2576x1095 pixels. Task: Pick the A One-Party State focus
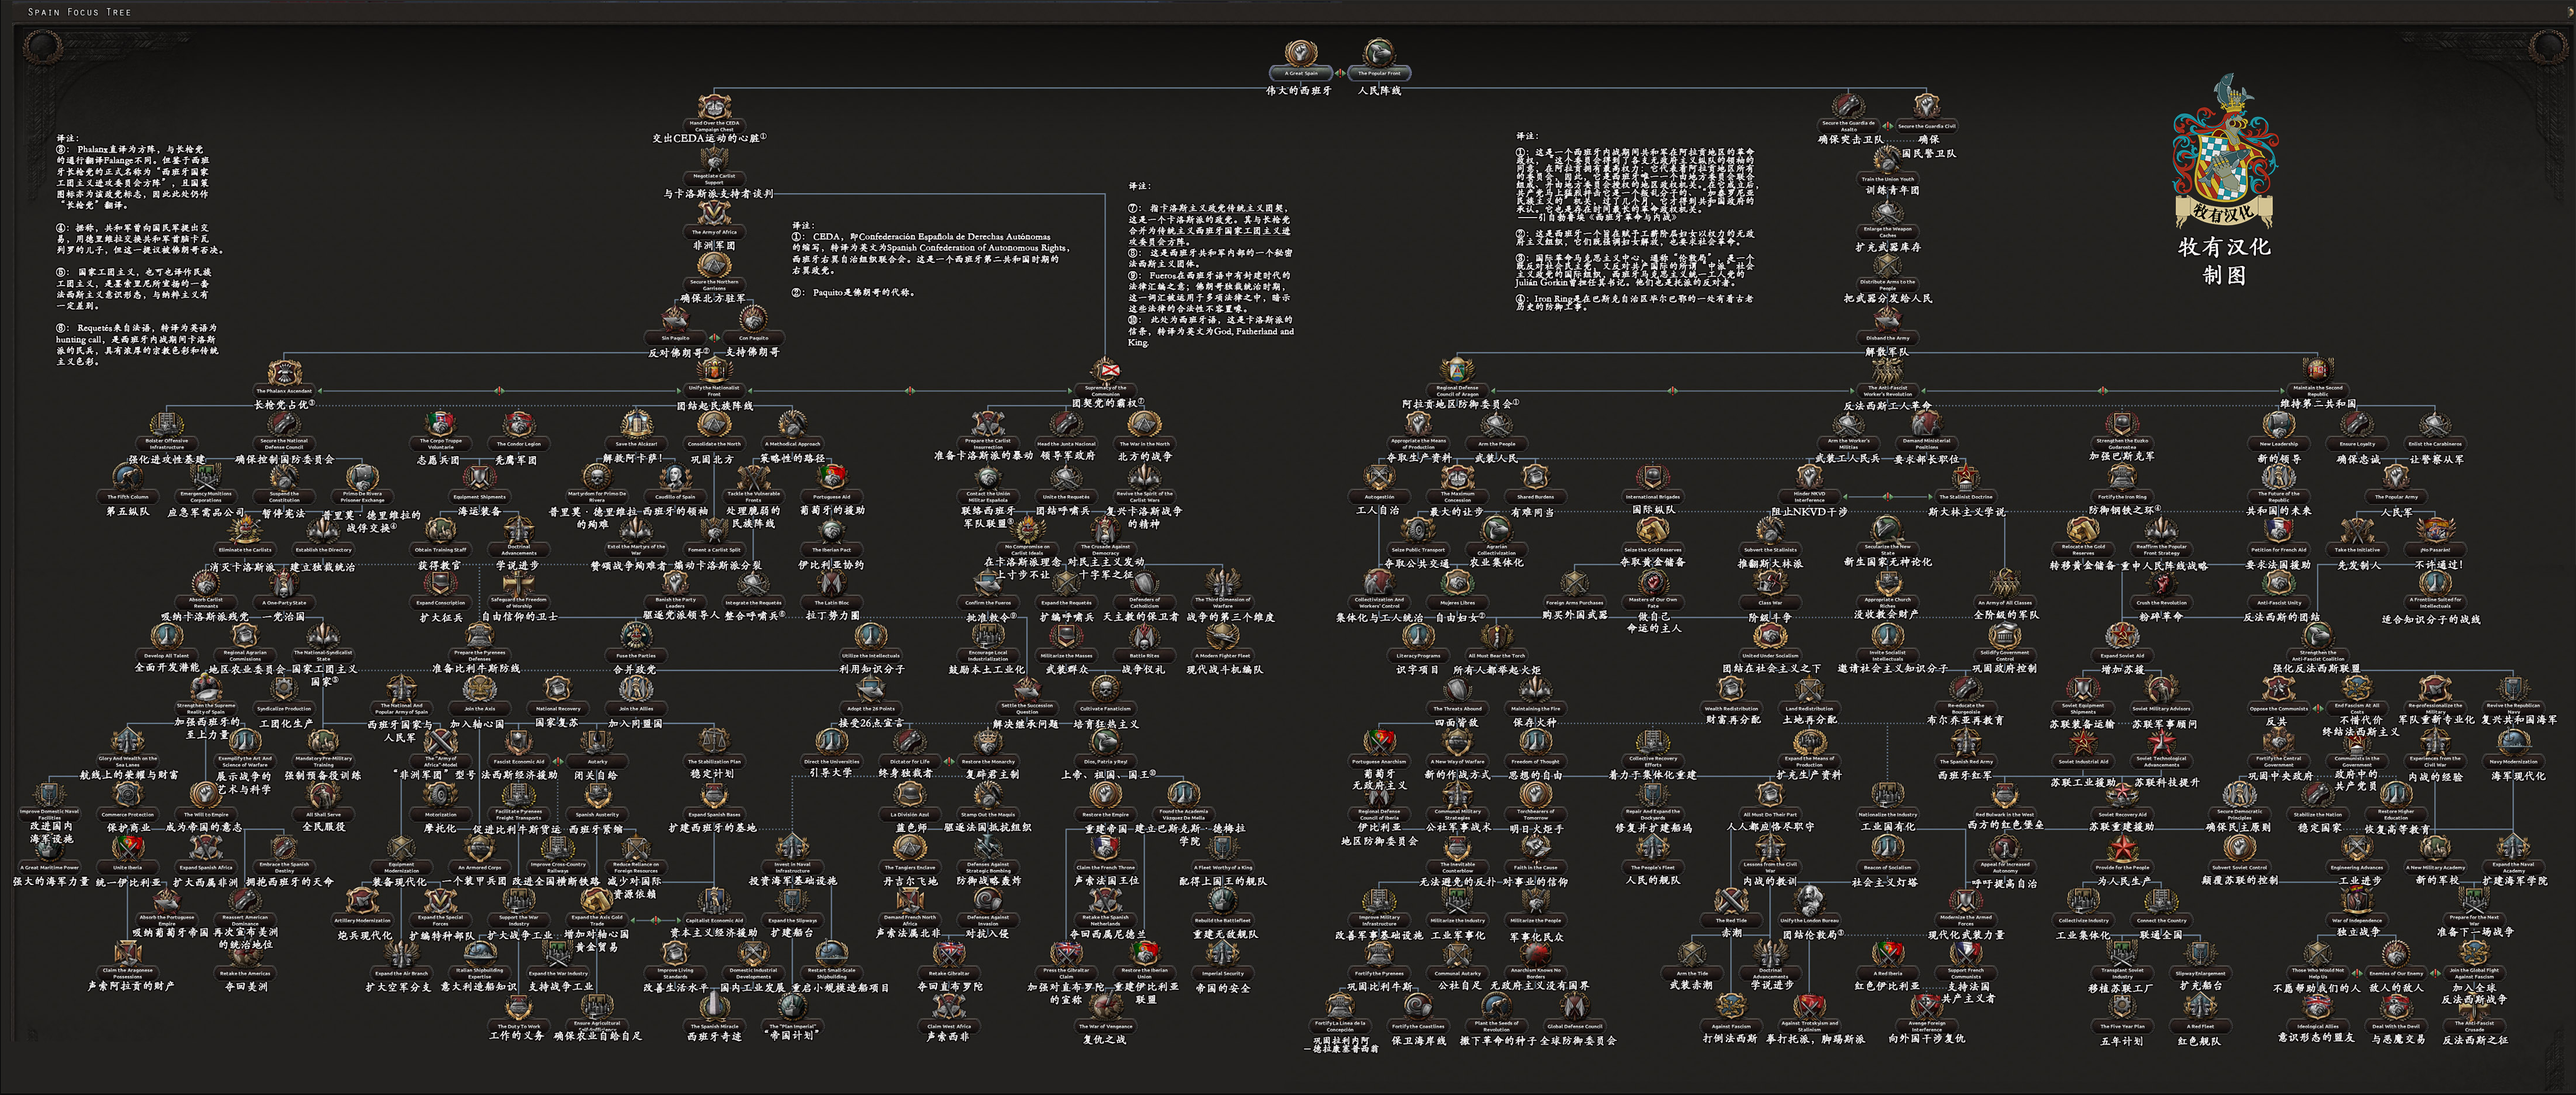(284, 589)
